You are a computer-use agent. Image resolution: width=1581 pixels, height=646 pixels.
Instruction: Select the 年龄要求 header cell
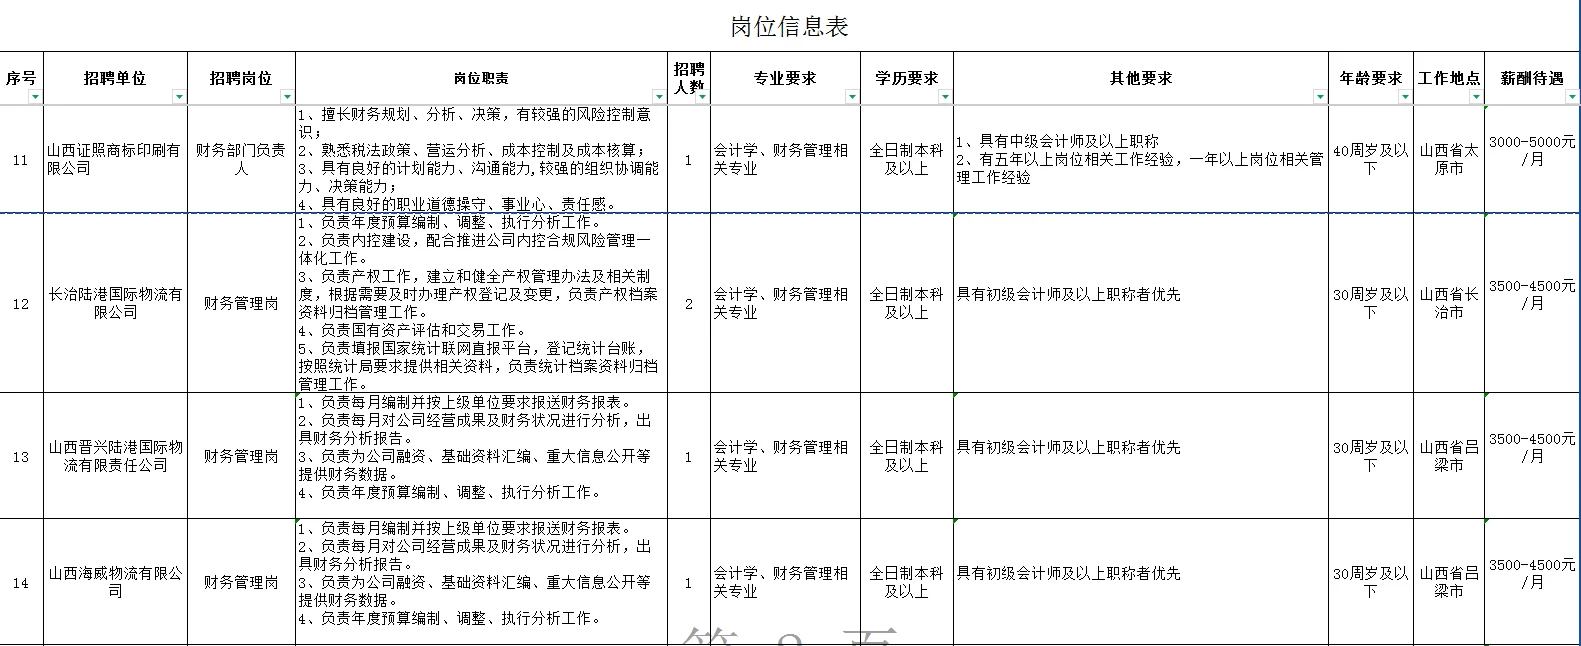click(1371, 78)
